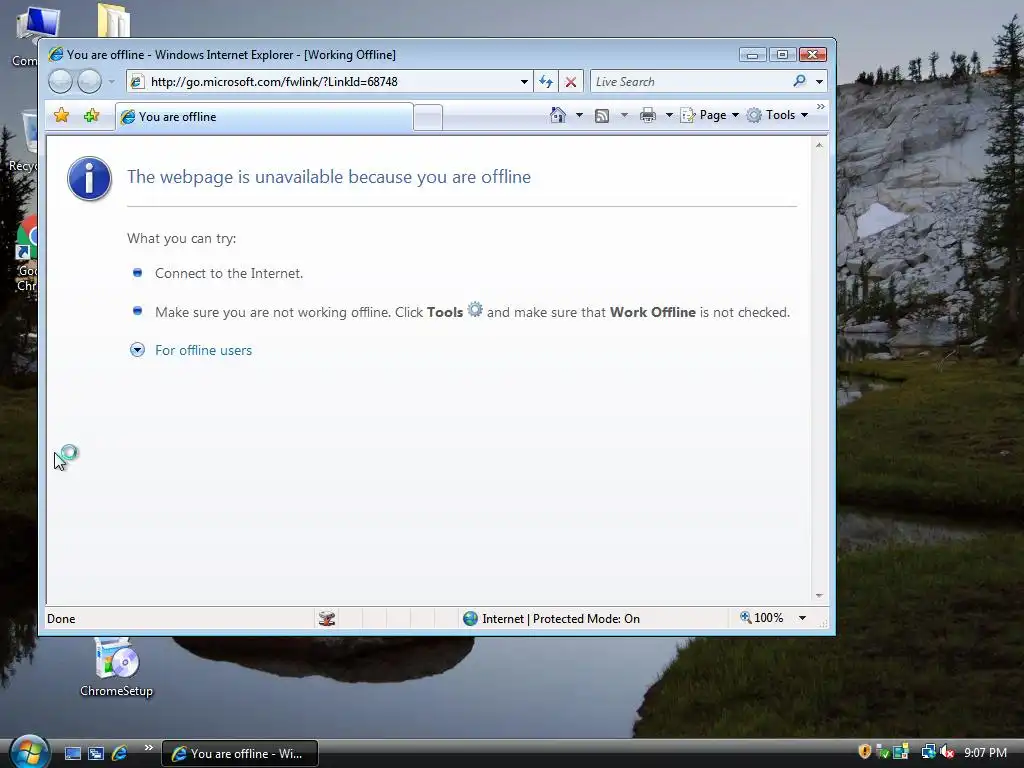Open the Page menu
The height and width of the screenshot is (768, 1024).
(710, 115)
